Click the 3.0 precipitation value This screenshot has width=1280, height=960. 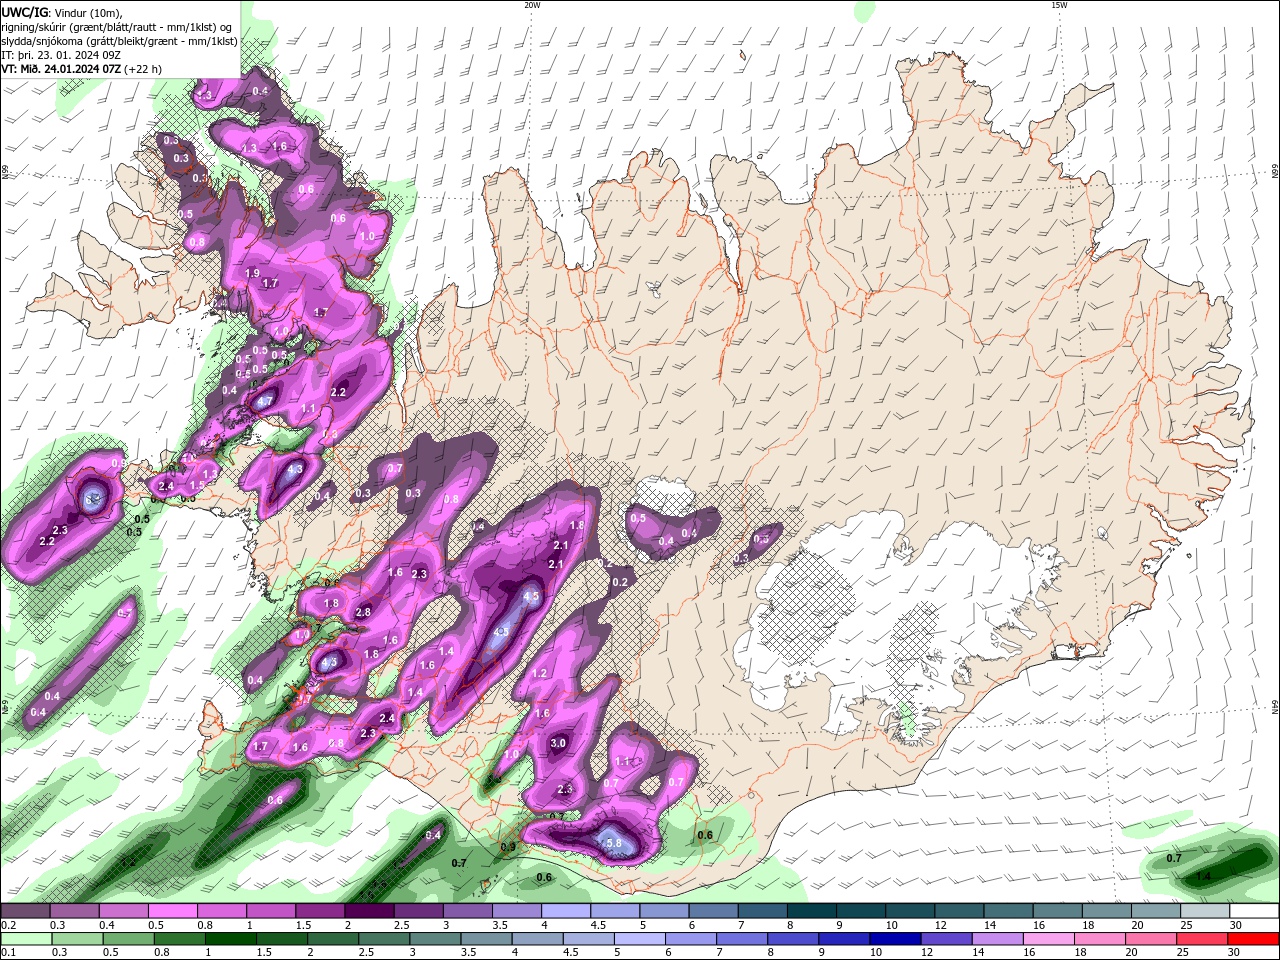pos(558,743)
